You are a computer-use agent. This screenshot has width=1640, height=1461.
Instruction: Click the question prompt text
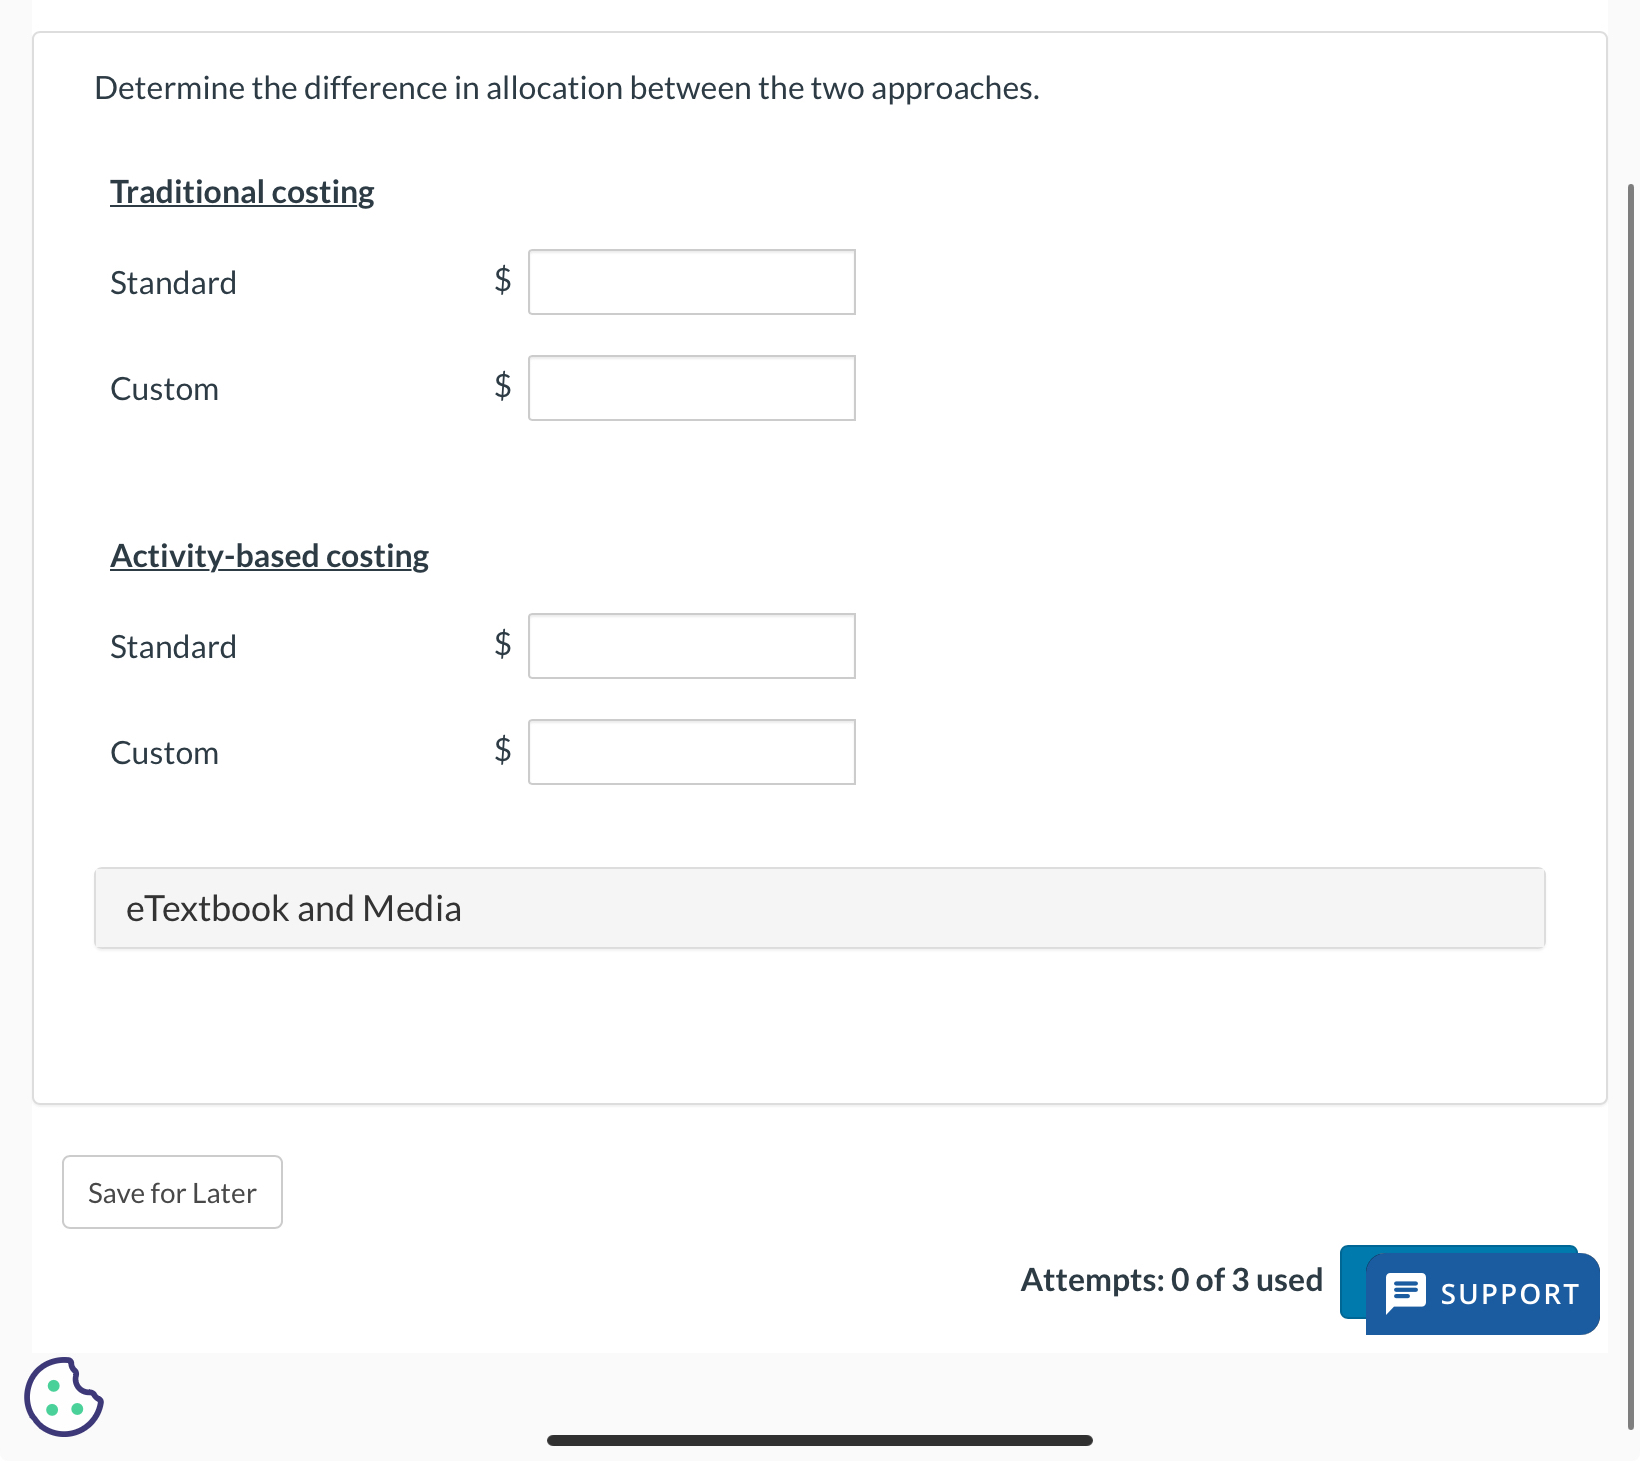tap(565, 88)
